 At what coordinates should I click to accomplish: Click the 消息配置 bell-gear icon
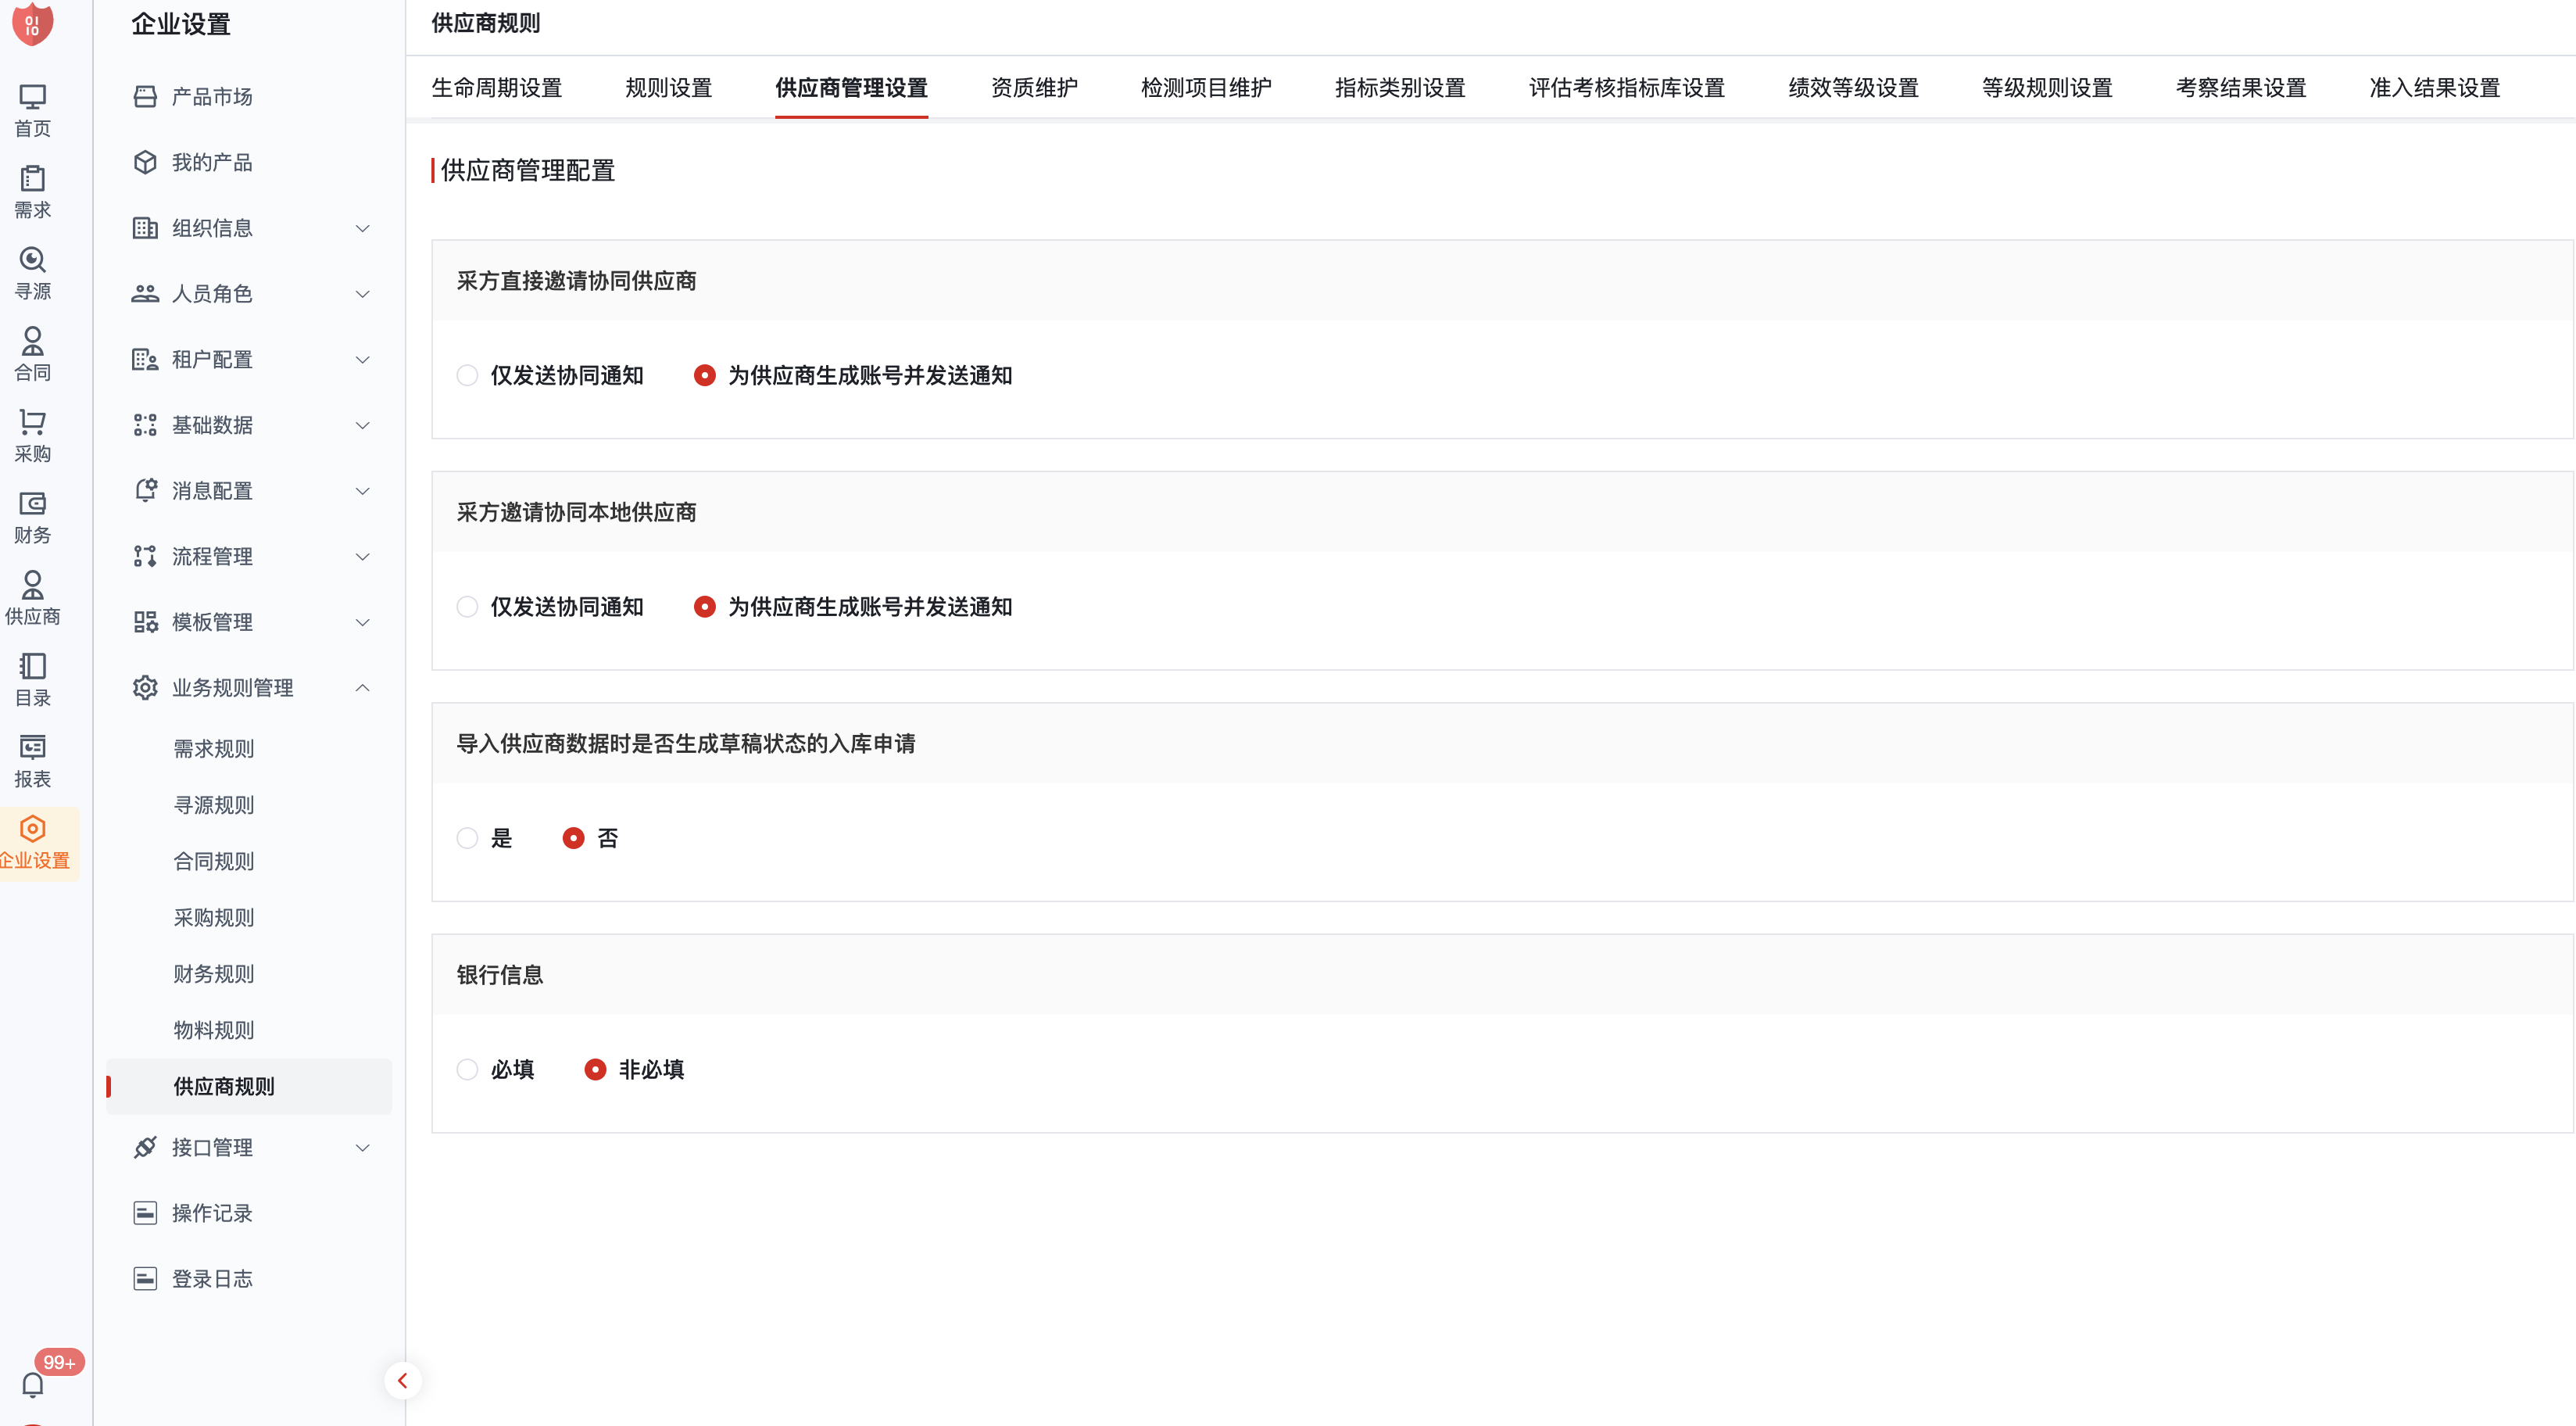tap(145, 491)
